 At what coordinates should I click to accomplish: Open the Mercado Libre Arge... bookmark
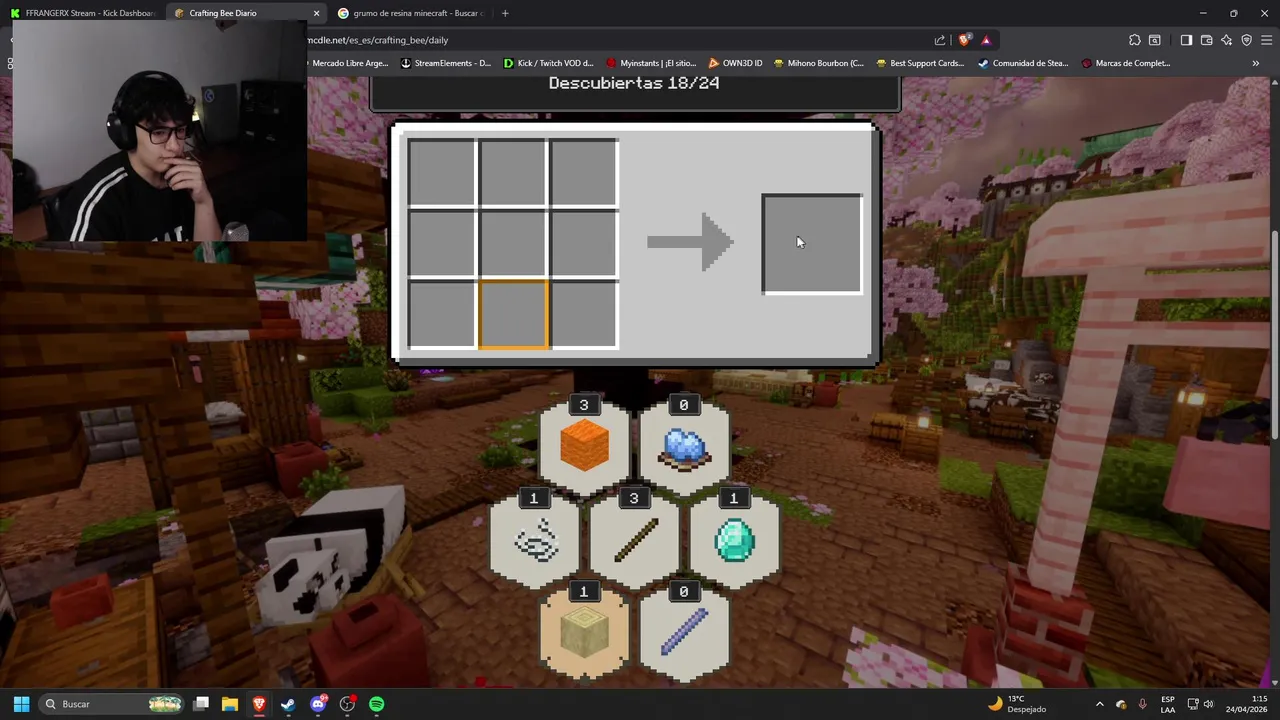348,63
